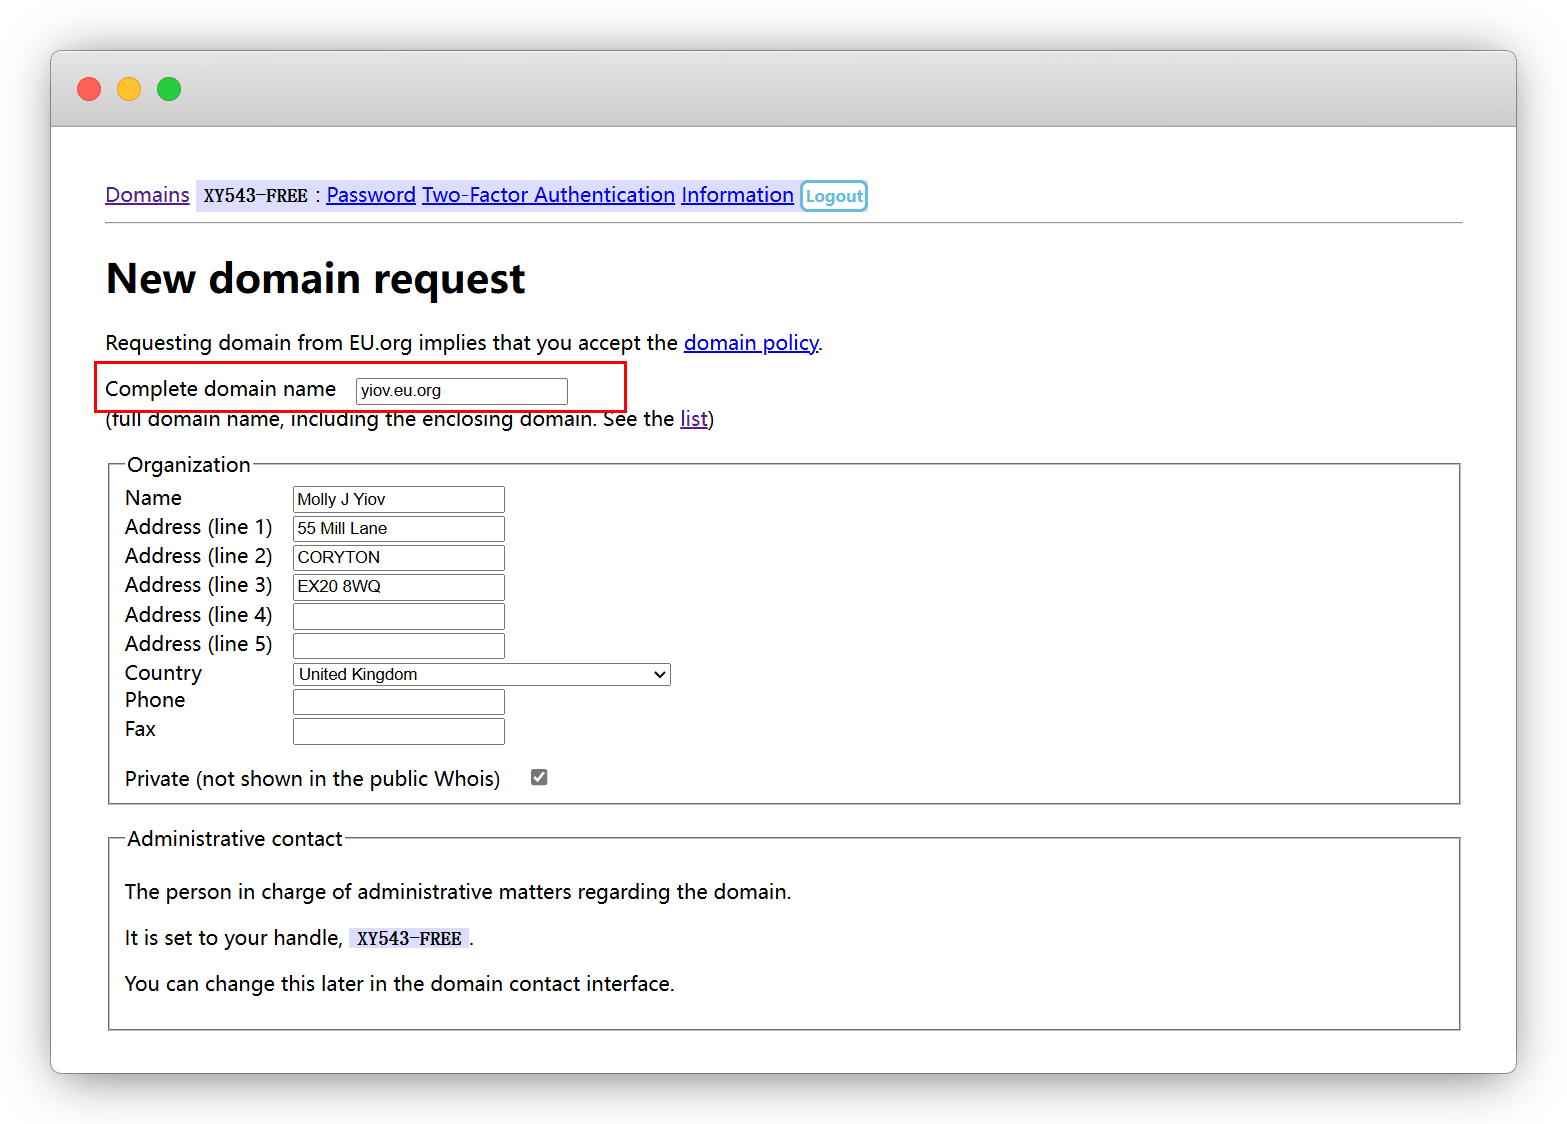The width and height of the screenshot is (1567, 1124).
Task: Click the Fax input field
Action: [x=398, y=731]
